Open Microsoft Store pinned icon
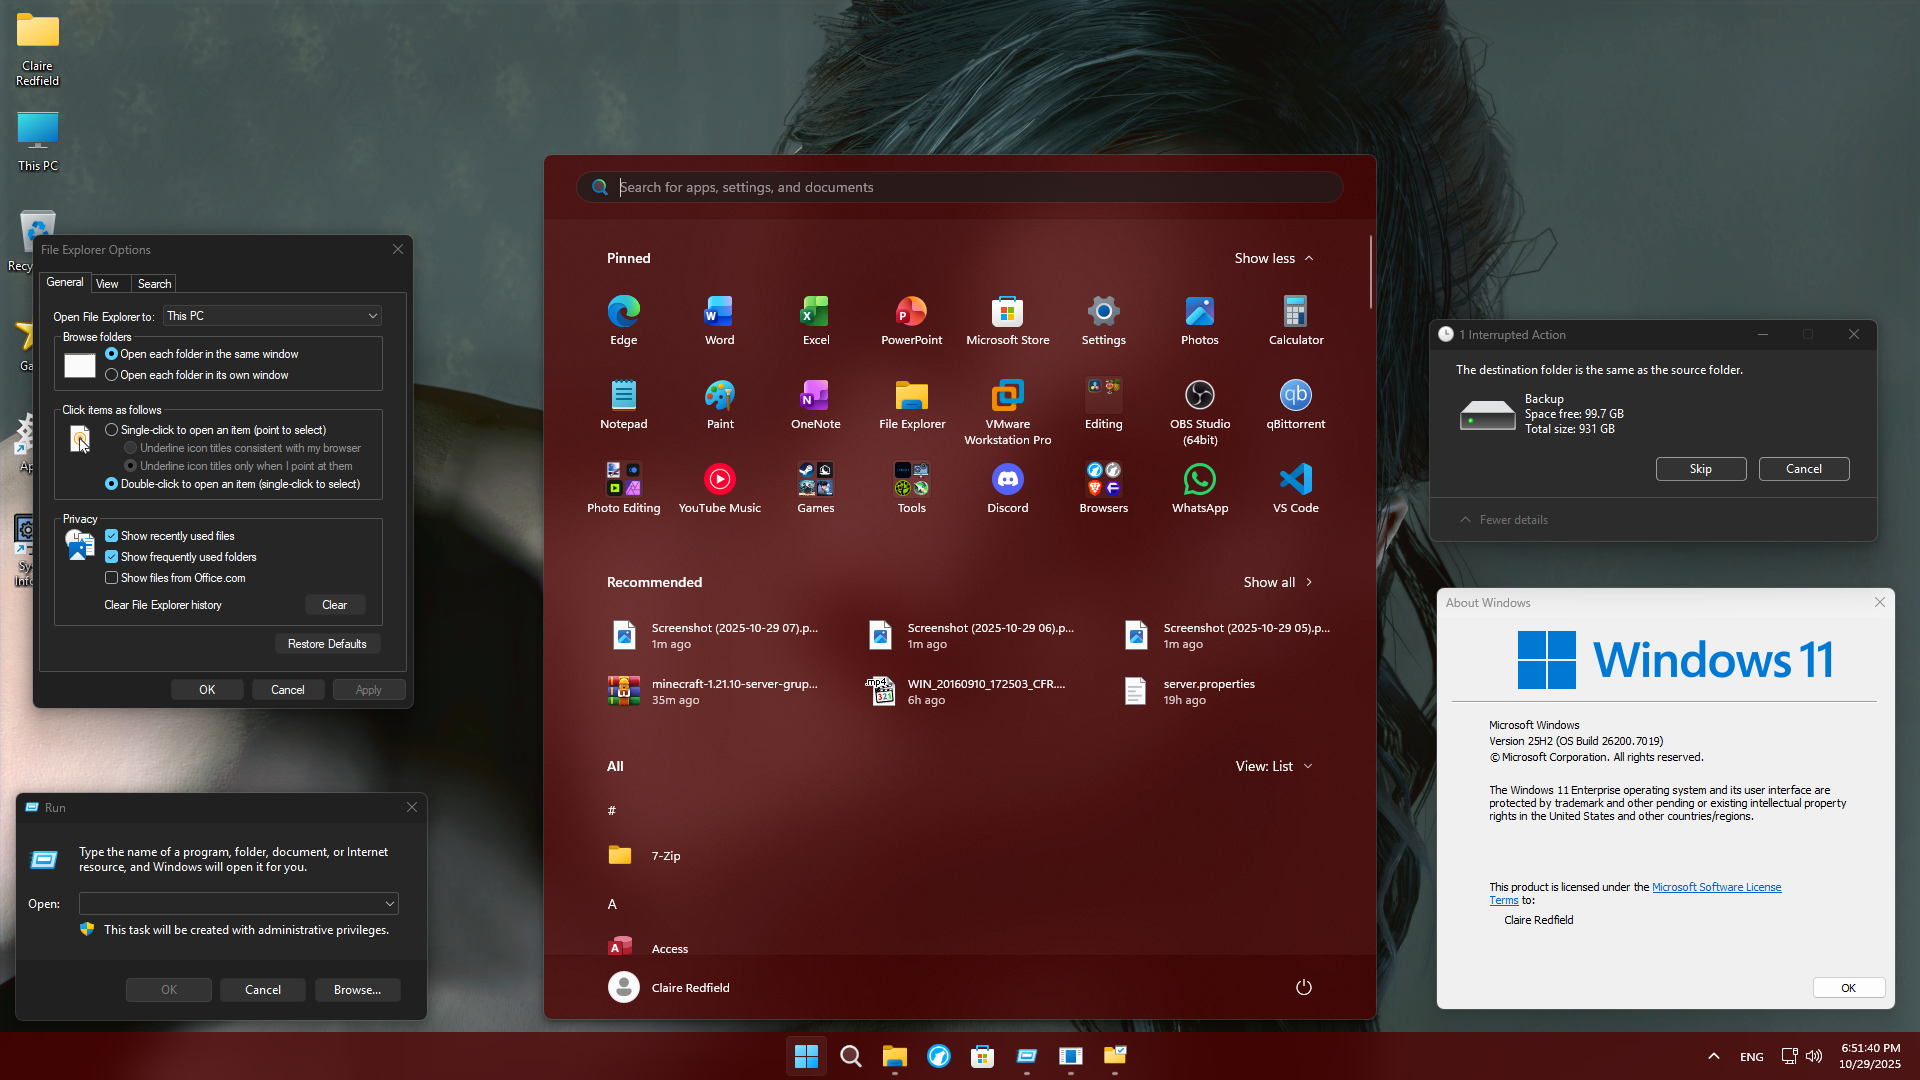 (x=1007, y=321)
